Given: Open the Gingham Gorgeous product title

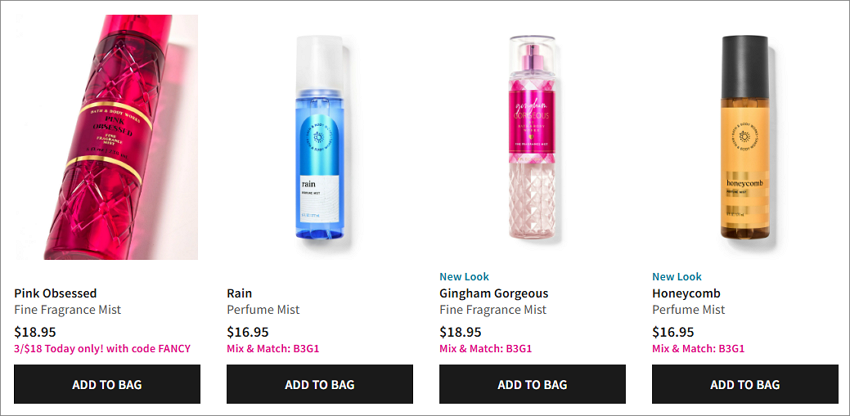Looking at the screenshot, I should (x=494, y=293).
